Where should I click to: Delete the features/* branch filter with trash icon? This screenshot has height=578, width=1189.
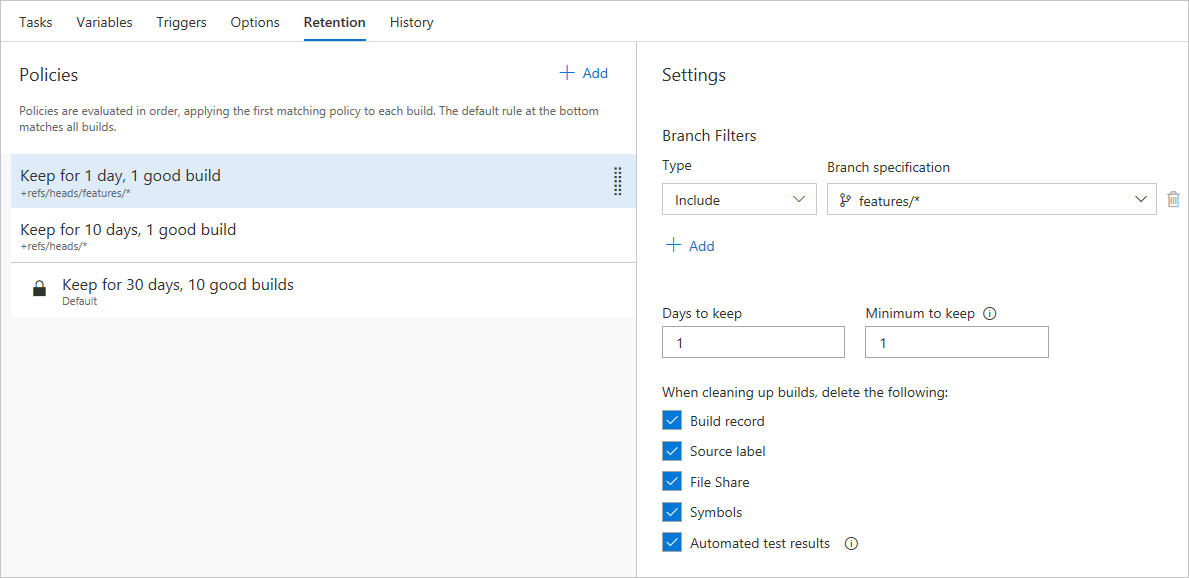click(x=1173, y=199)
